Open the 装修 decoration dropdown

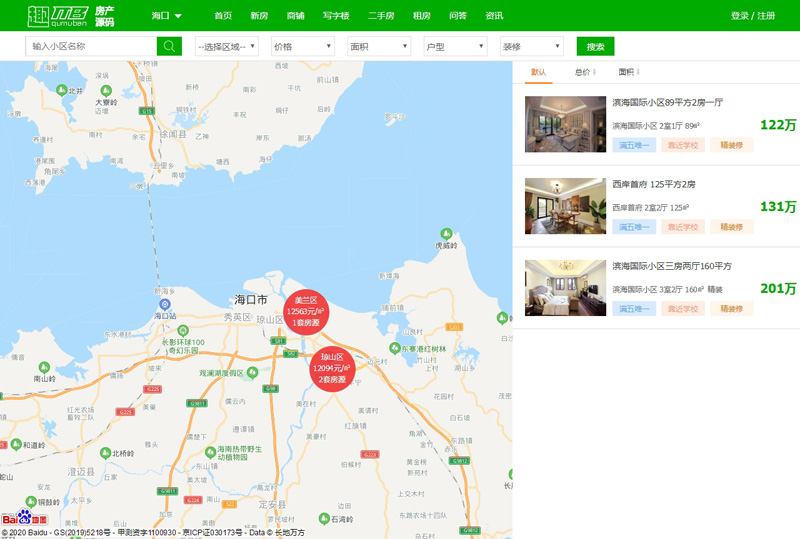pos(531,46)
